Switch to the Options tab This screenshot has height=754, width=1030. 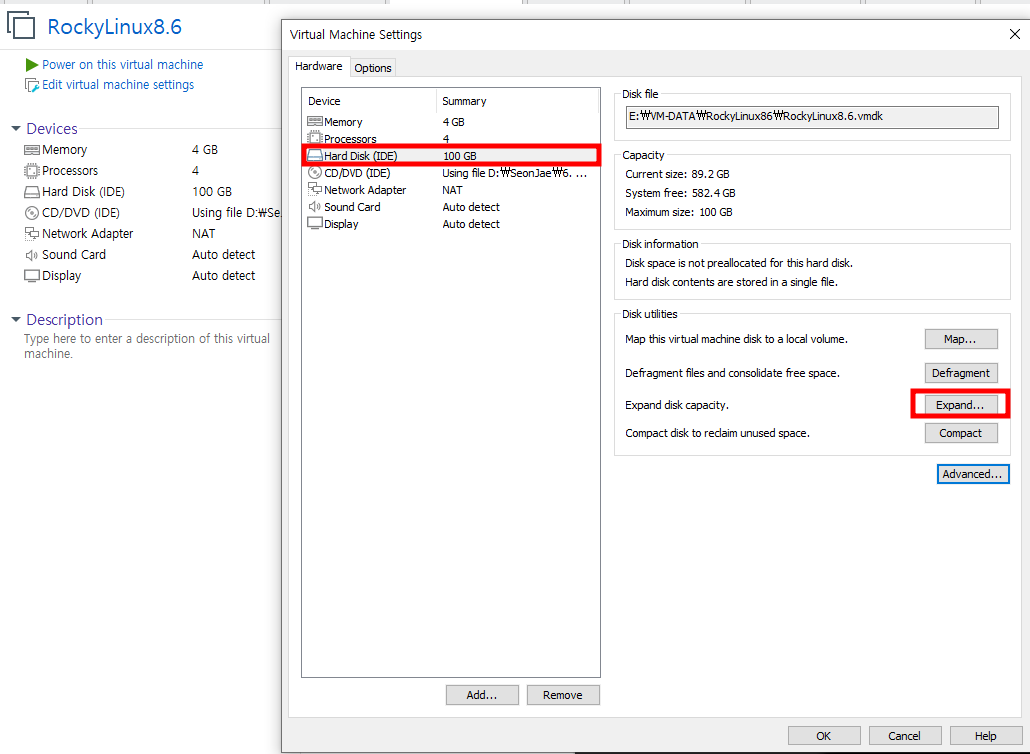tap(373, 68)
